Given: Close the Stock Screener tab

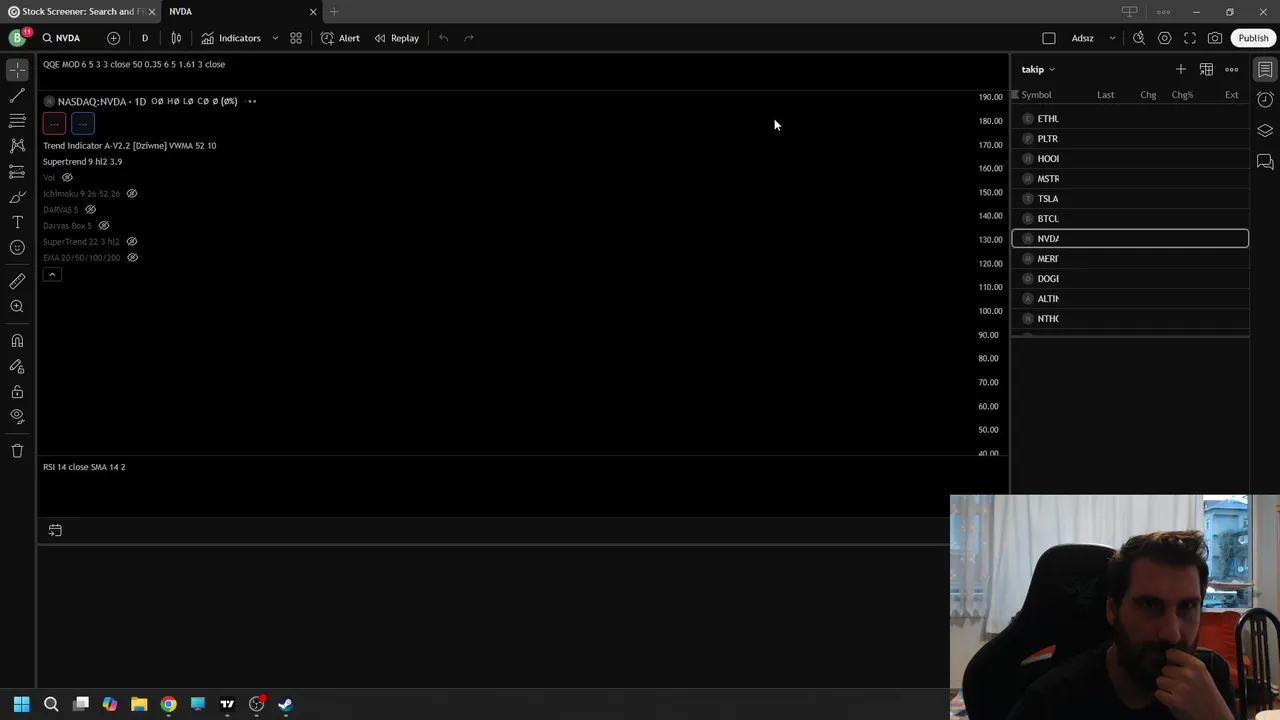Looking at the screenshot, I should pos(152,11).
